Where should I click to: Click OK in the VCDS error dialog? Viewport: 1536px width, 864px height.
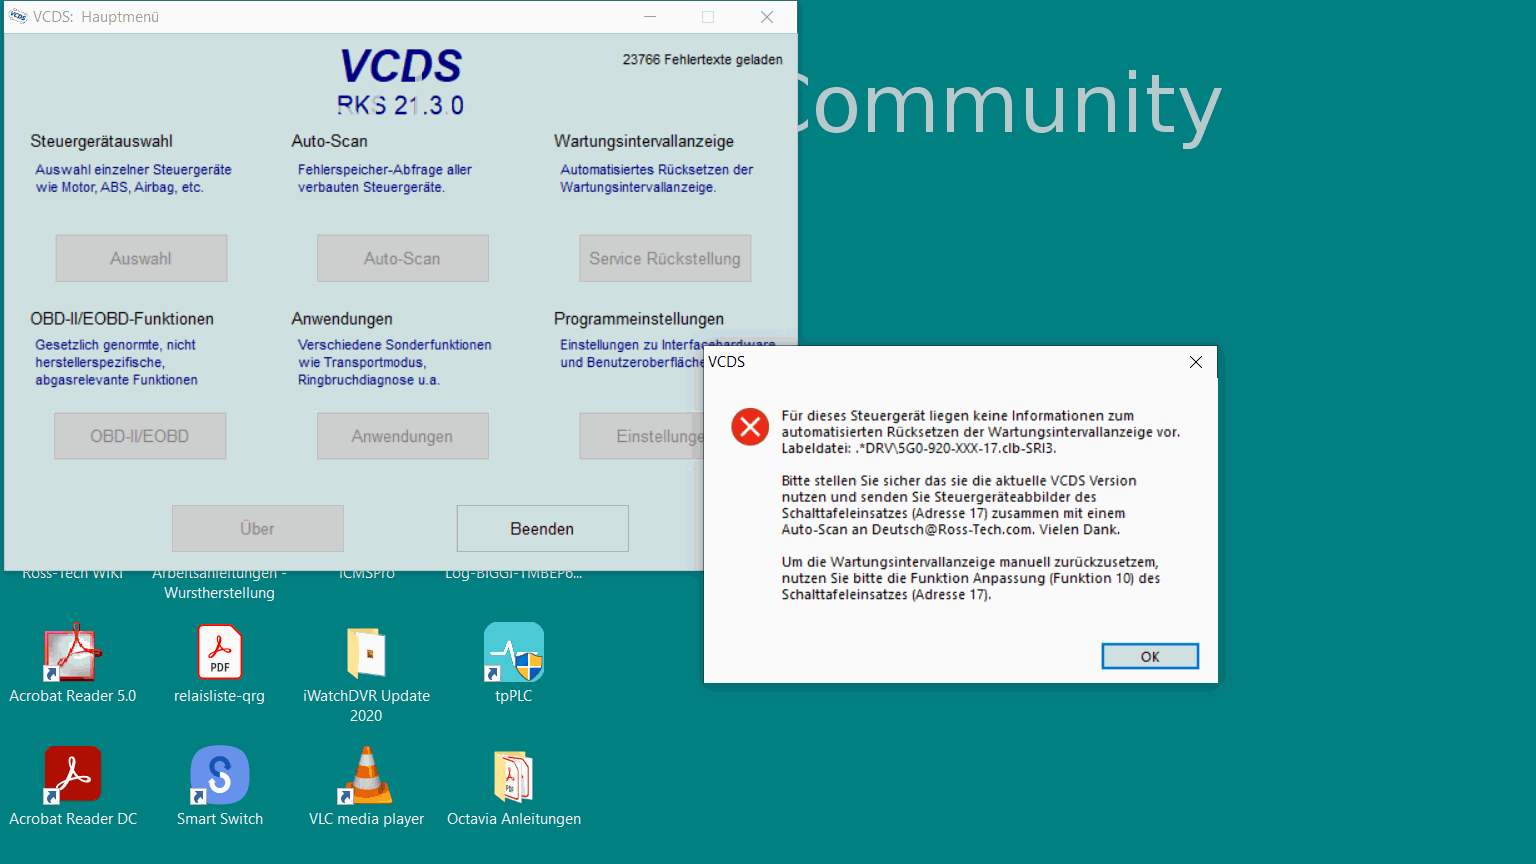(x=1150, y=656)
